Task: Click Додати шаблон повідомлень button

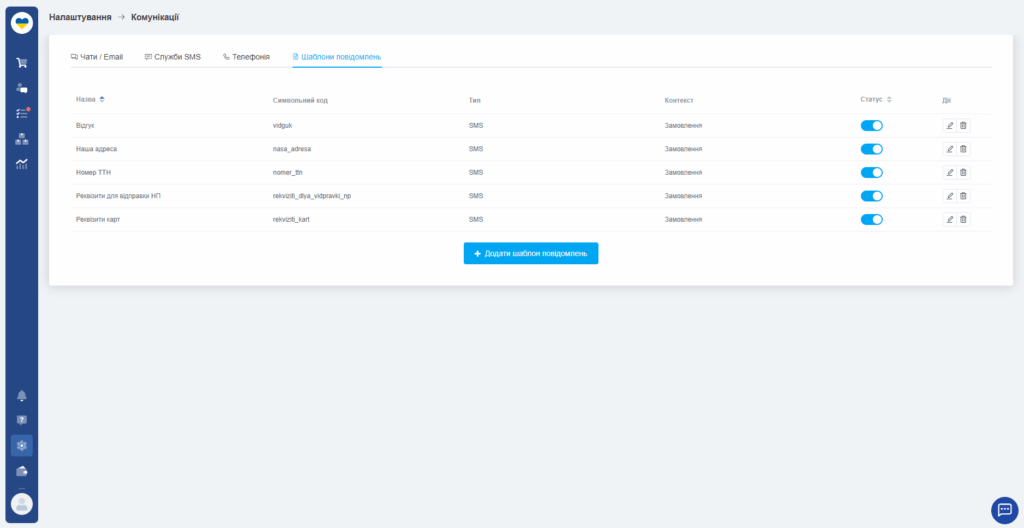Action: (531, 254)
